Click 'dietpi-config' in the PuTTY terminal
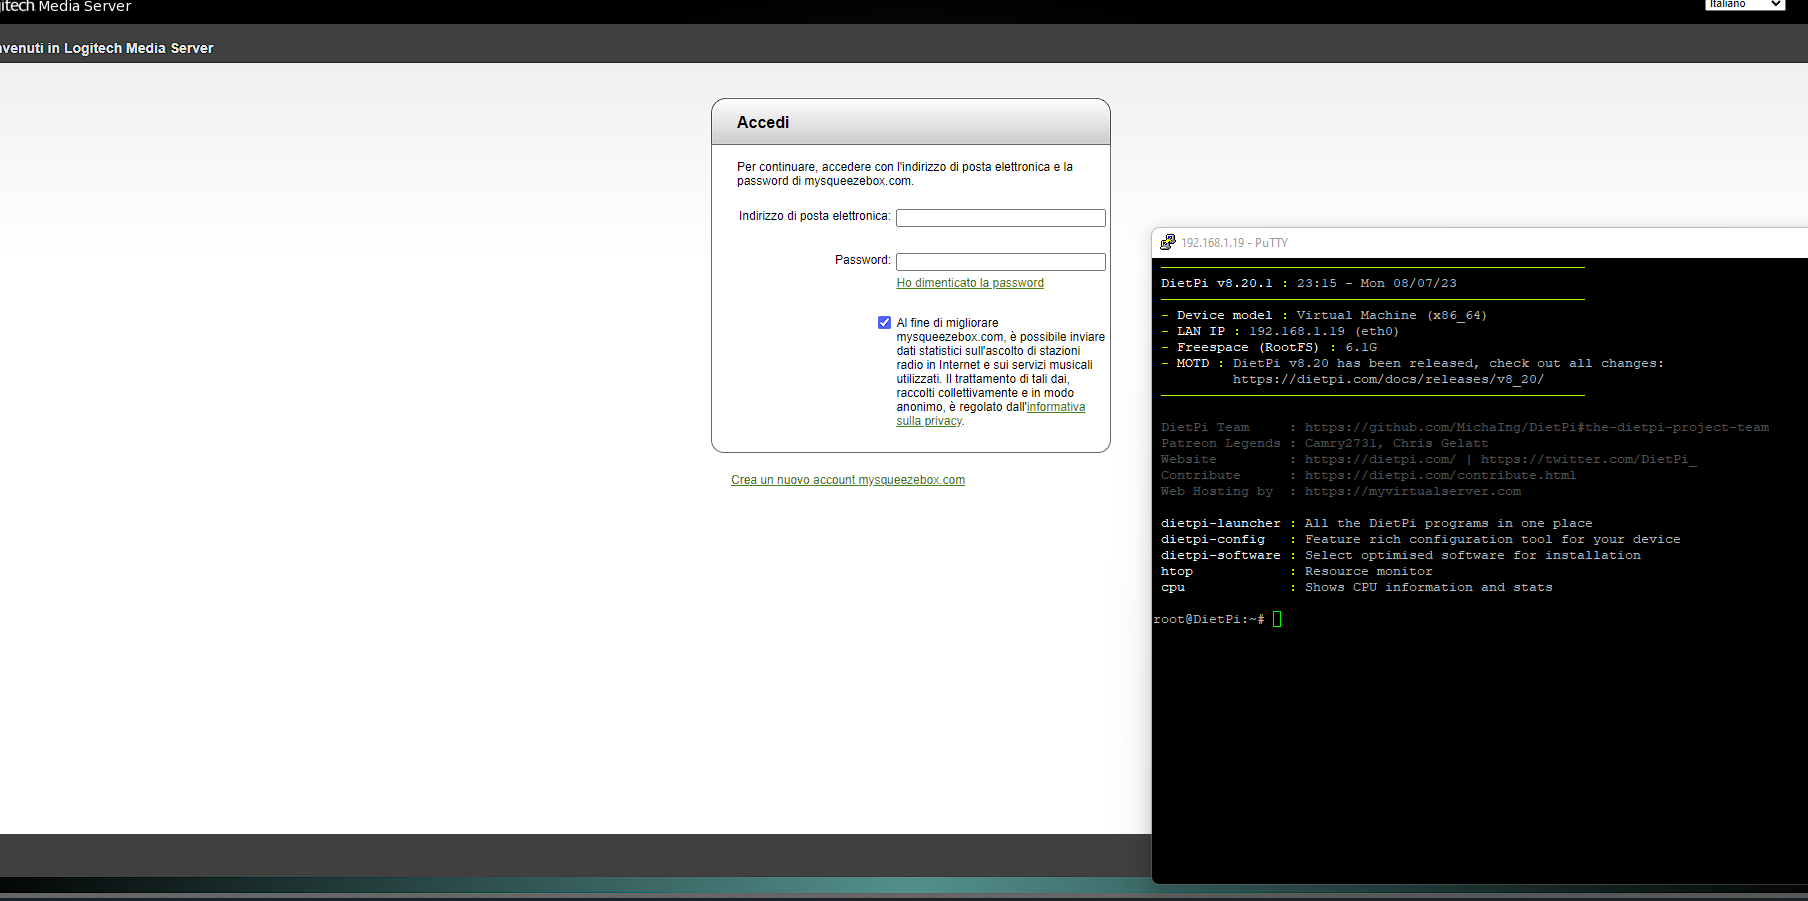The image size is (1808, 901). tap(1212, 539)
